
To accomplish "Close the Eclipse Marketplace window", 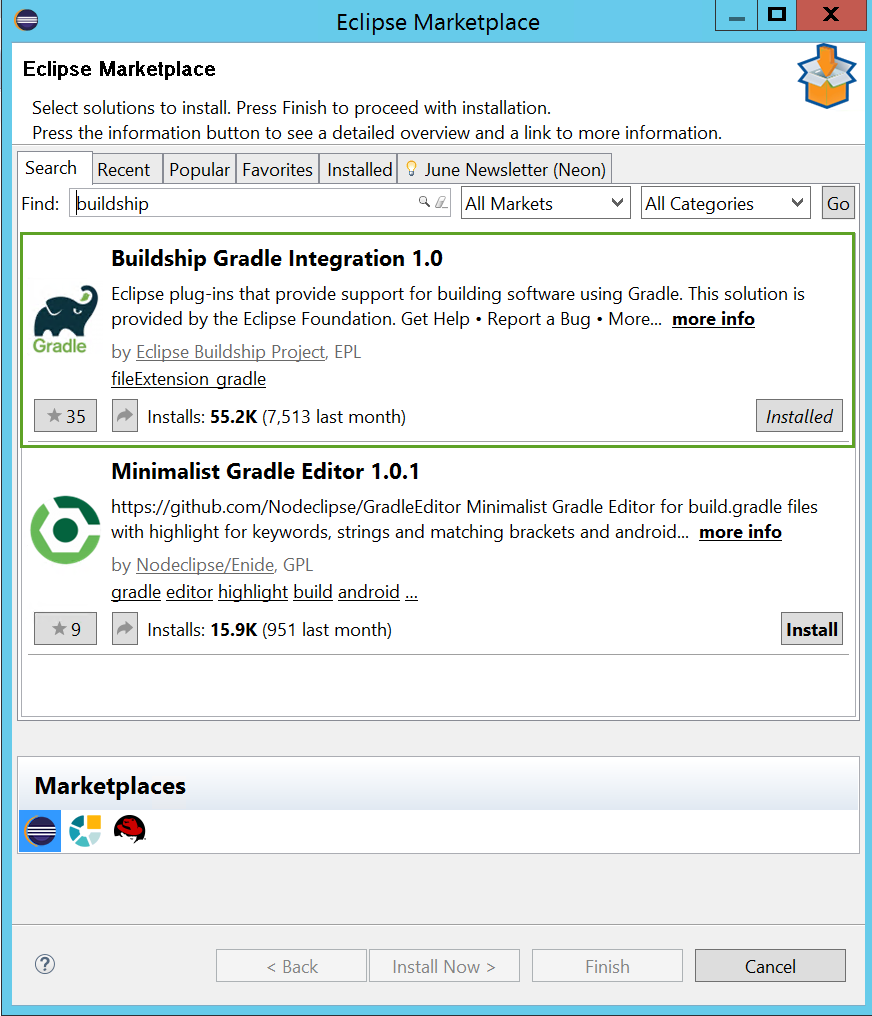I will pos(831,16).
